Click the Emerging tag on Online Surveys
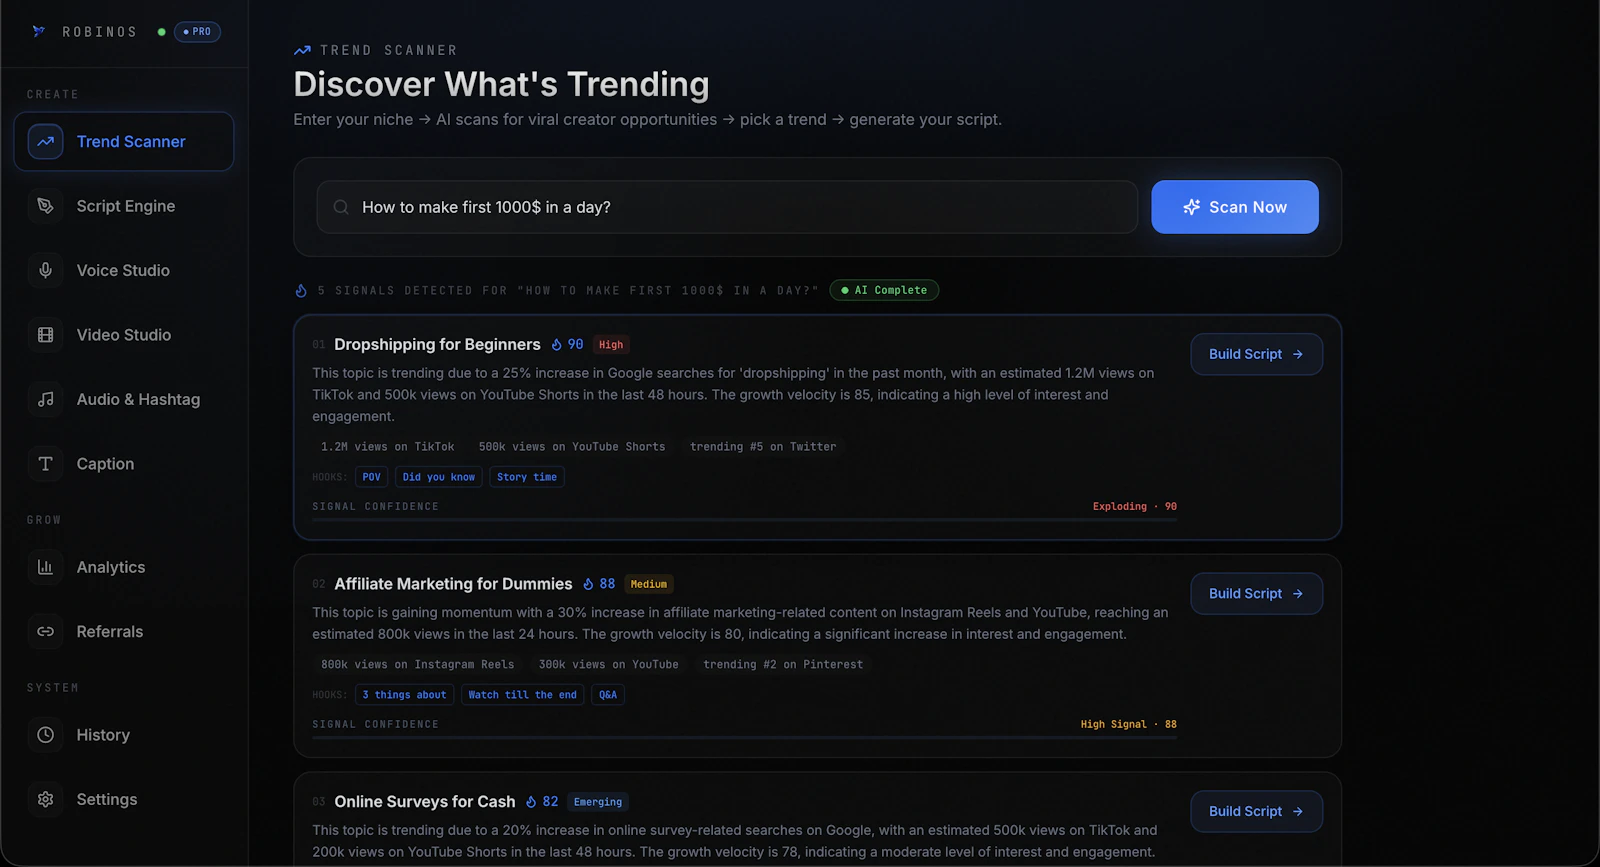Viewport: 1600px width, 867px height. pos(598,802)
